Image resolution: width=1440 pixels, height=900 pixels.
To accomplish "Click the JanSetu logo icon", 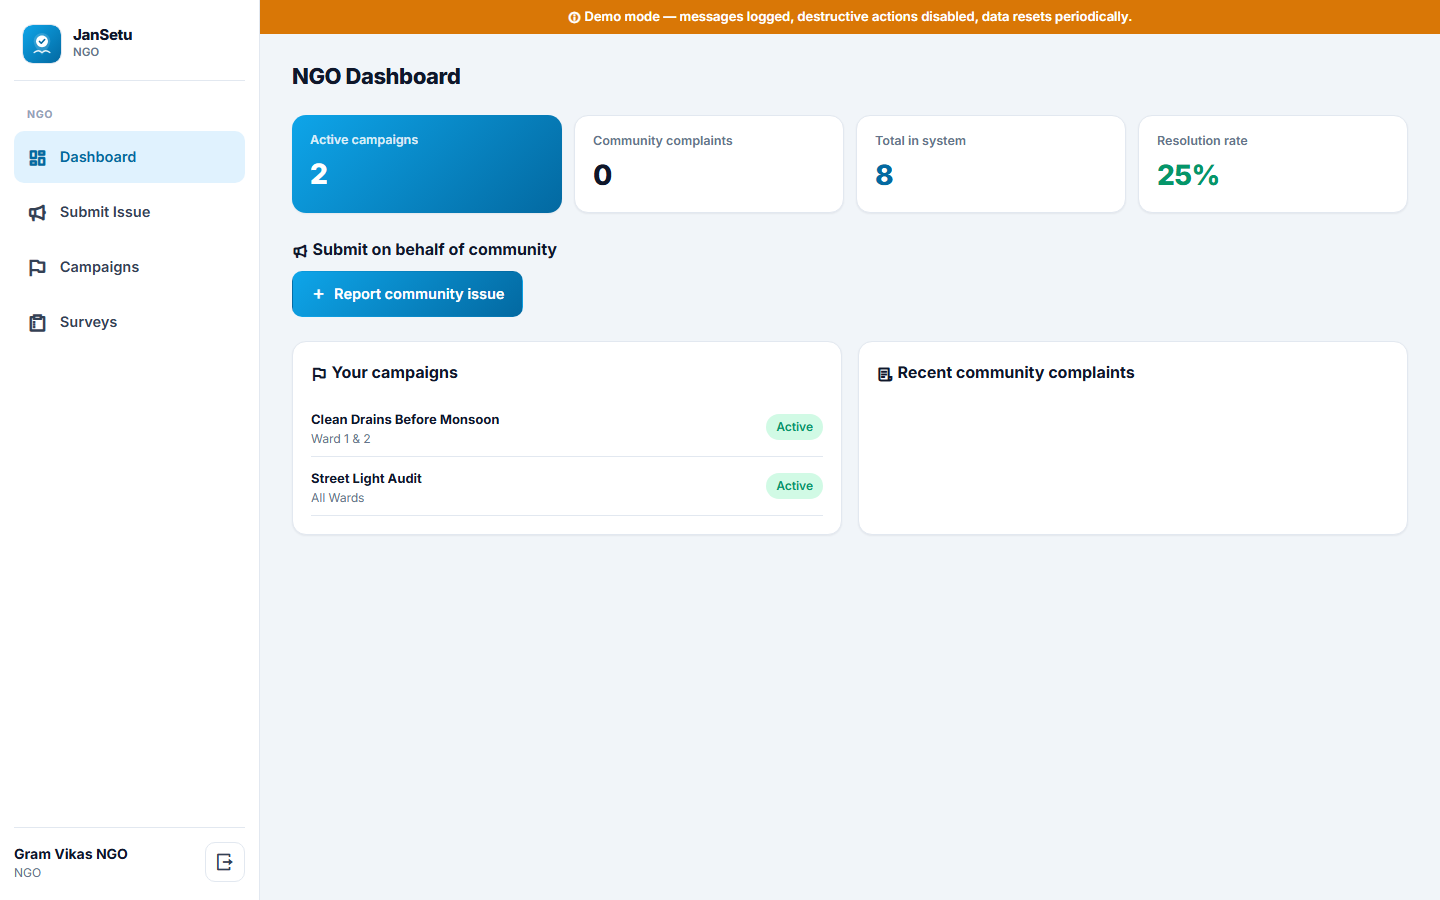I will click(x=42, y=43).
